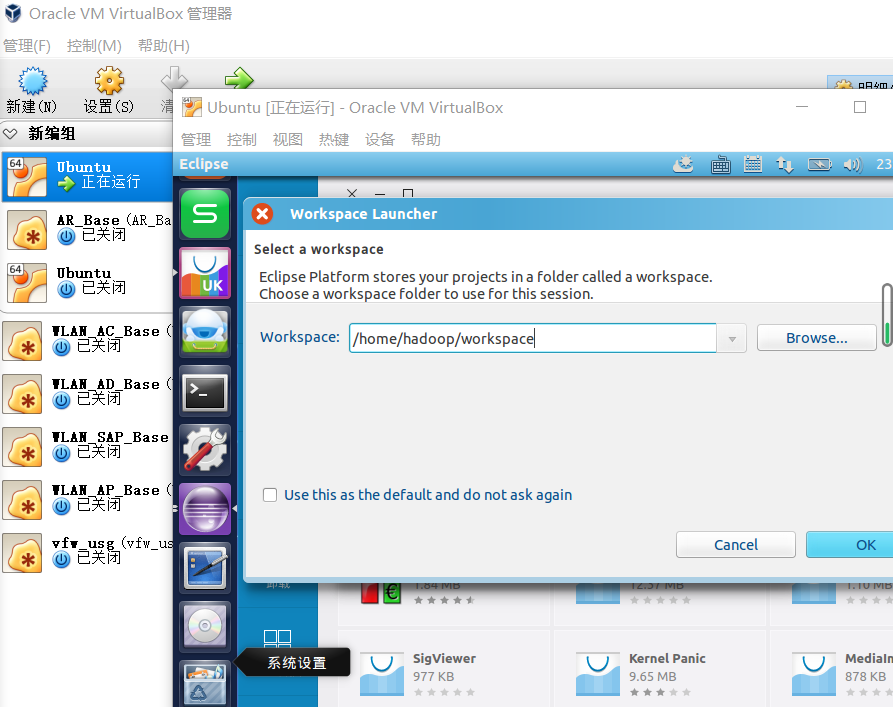Click the weather indicator in Ubuntu panel
Viewport: 893px width, 707px height.
[683, 165]
